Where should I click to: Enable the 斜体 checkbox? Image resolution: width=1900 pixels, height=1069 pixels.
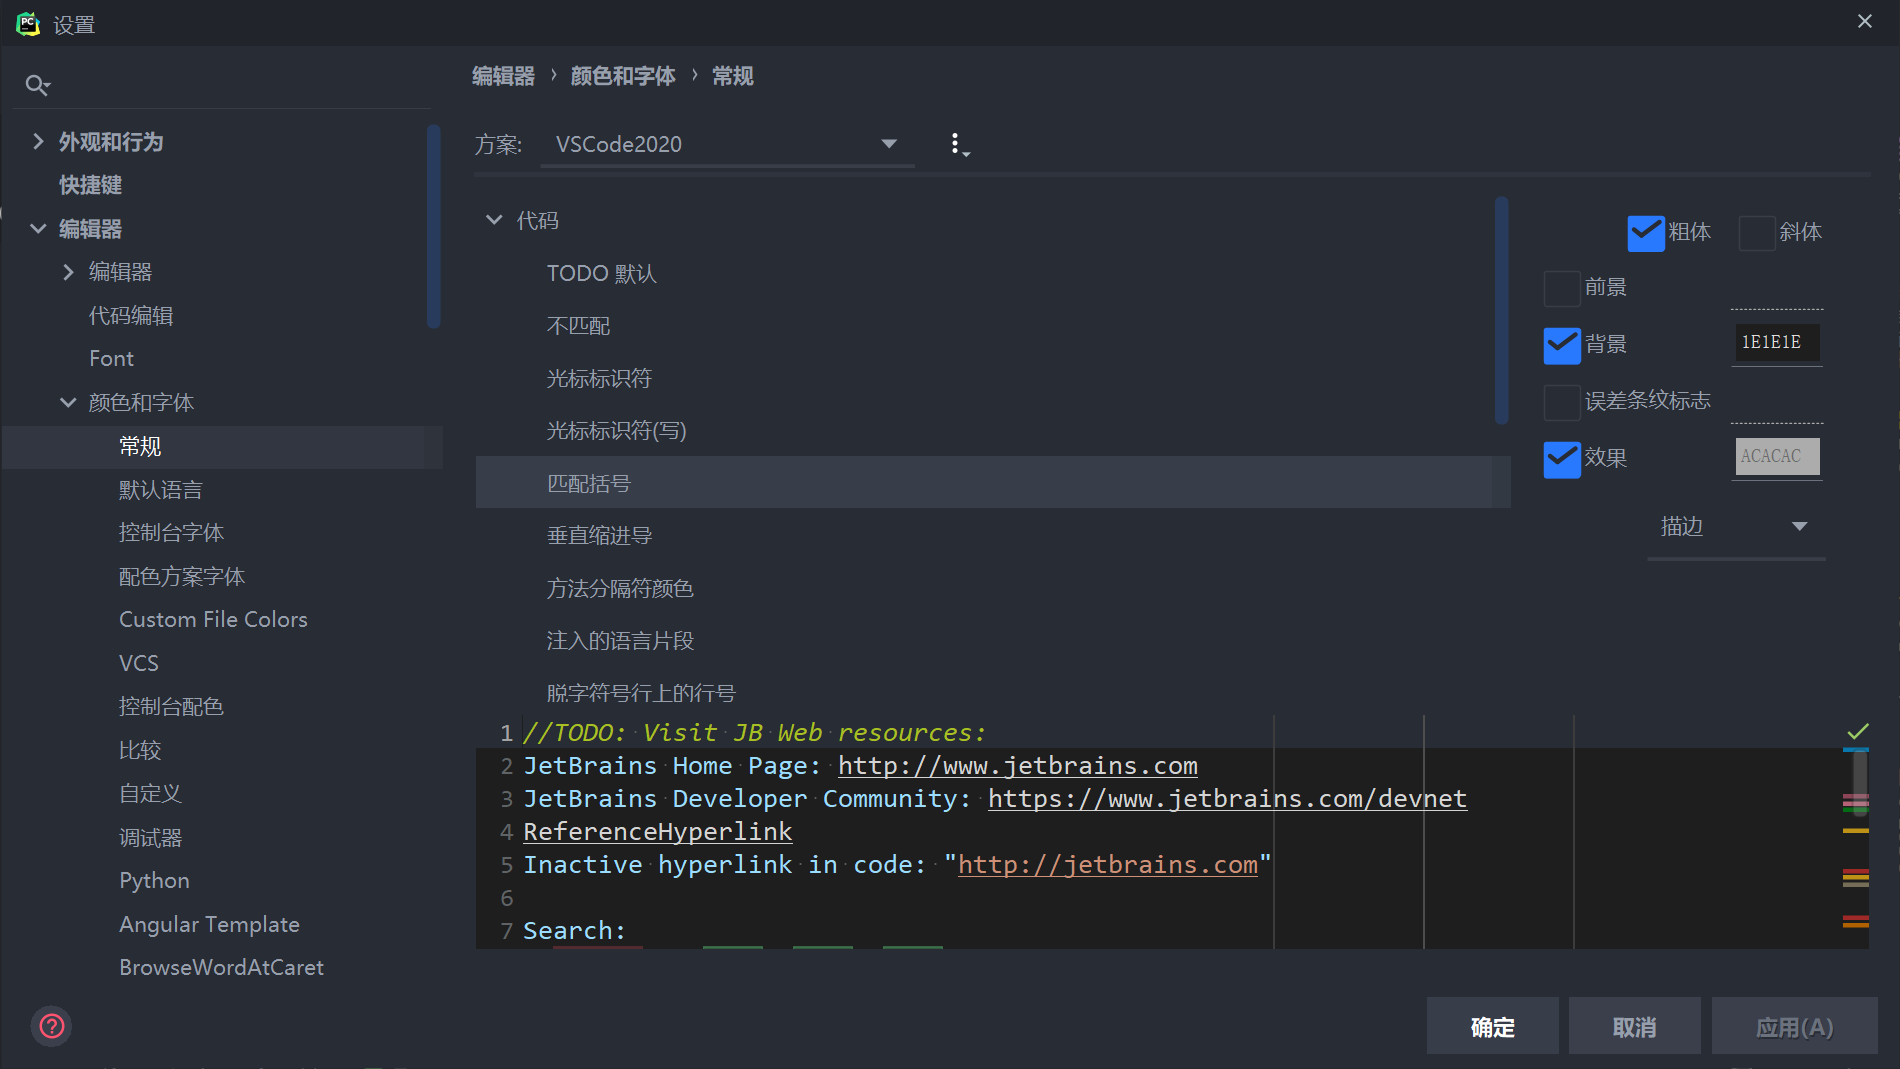[1756, 232]
